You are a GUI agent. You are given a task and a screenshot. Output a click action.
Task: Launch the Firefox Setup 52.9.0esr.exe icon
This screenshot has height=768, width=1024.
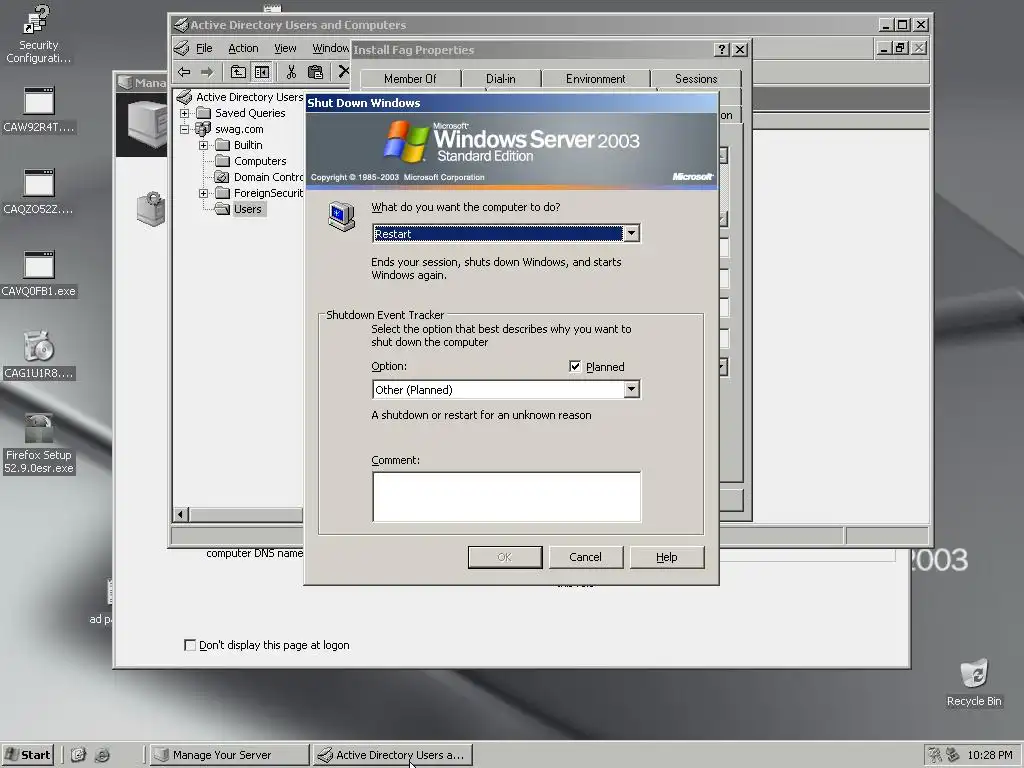pos(39,444)
